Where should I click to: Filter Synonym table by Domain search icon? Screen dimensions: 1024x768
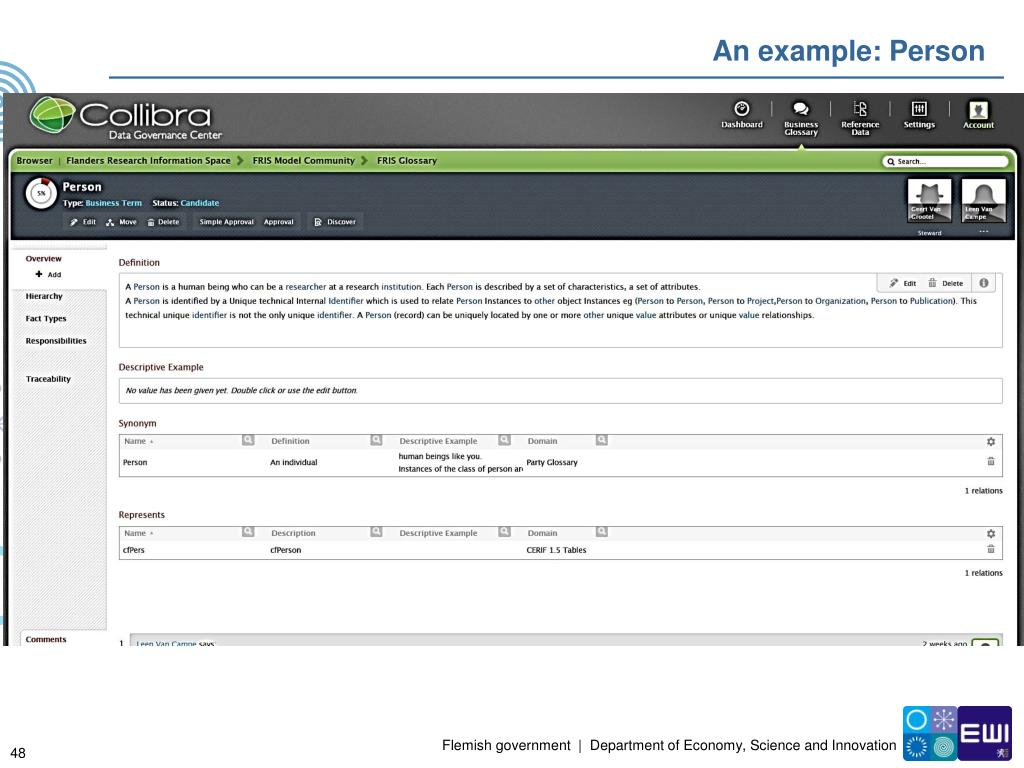(601, 440)
